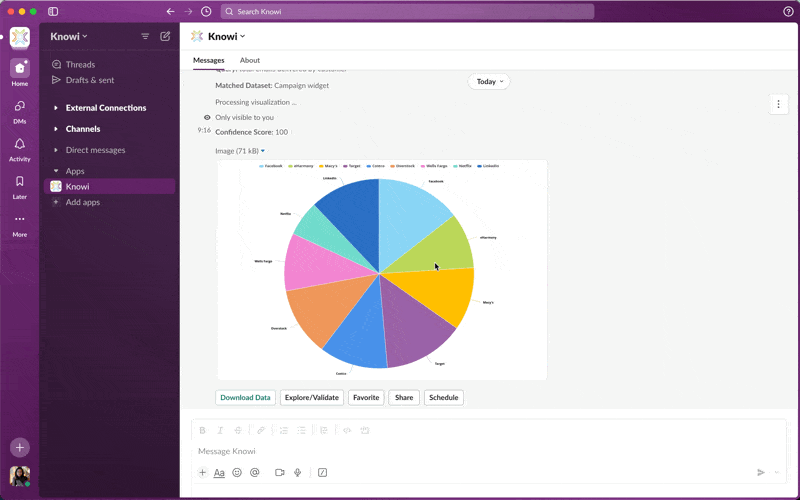Open send options dropdown arrow
800x500 pixels.
(x=777, y=472)
